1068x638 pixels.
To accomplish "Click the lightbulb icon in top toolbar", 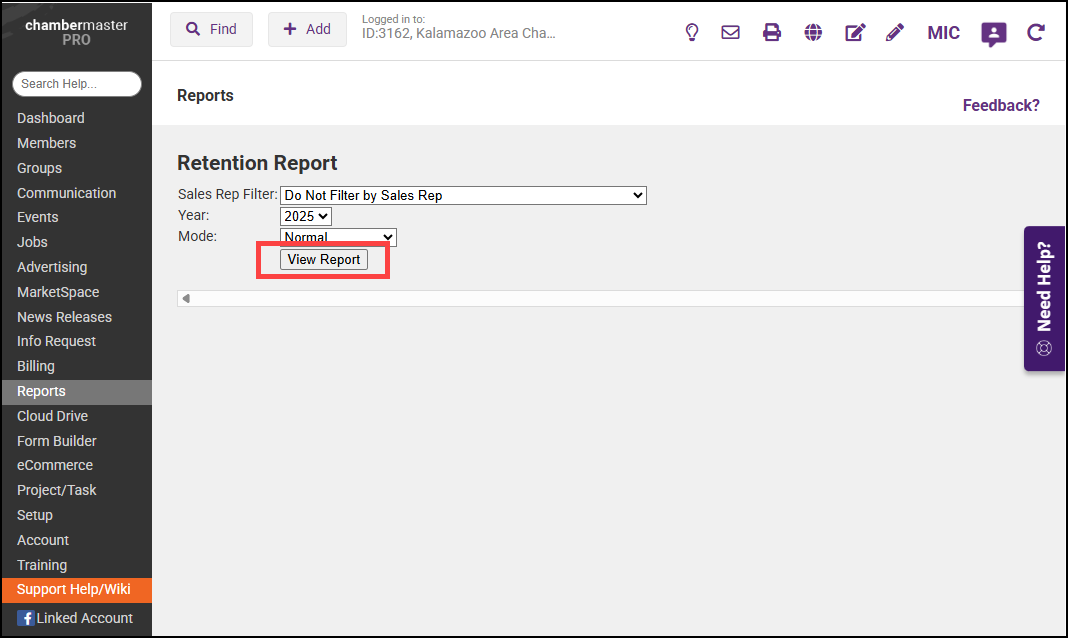I will pyautogui.click(x=691, y=32).
